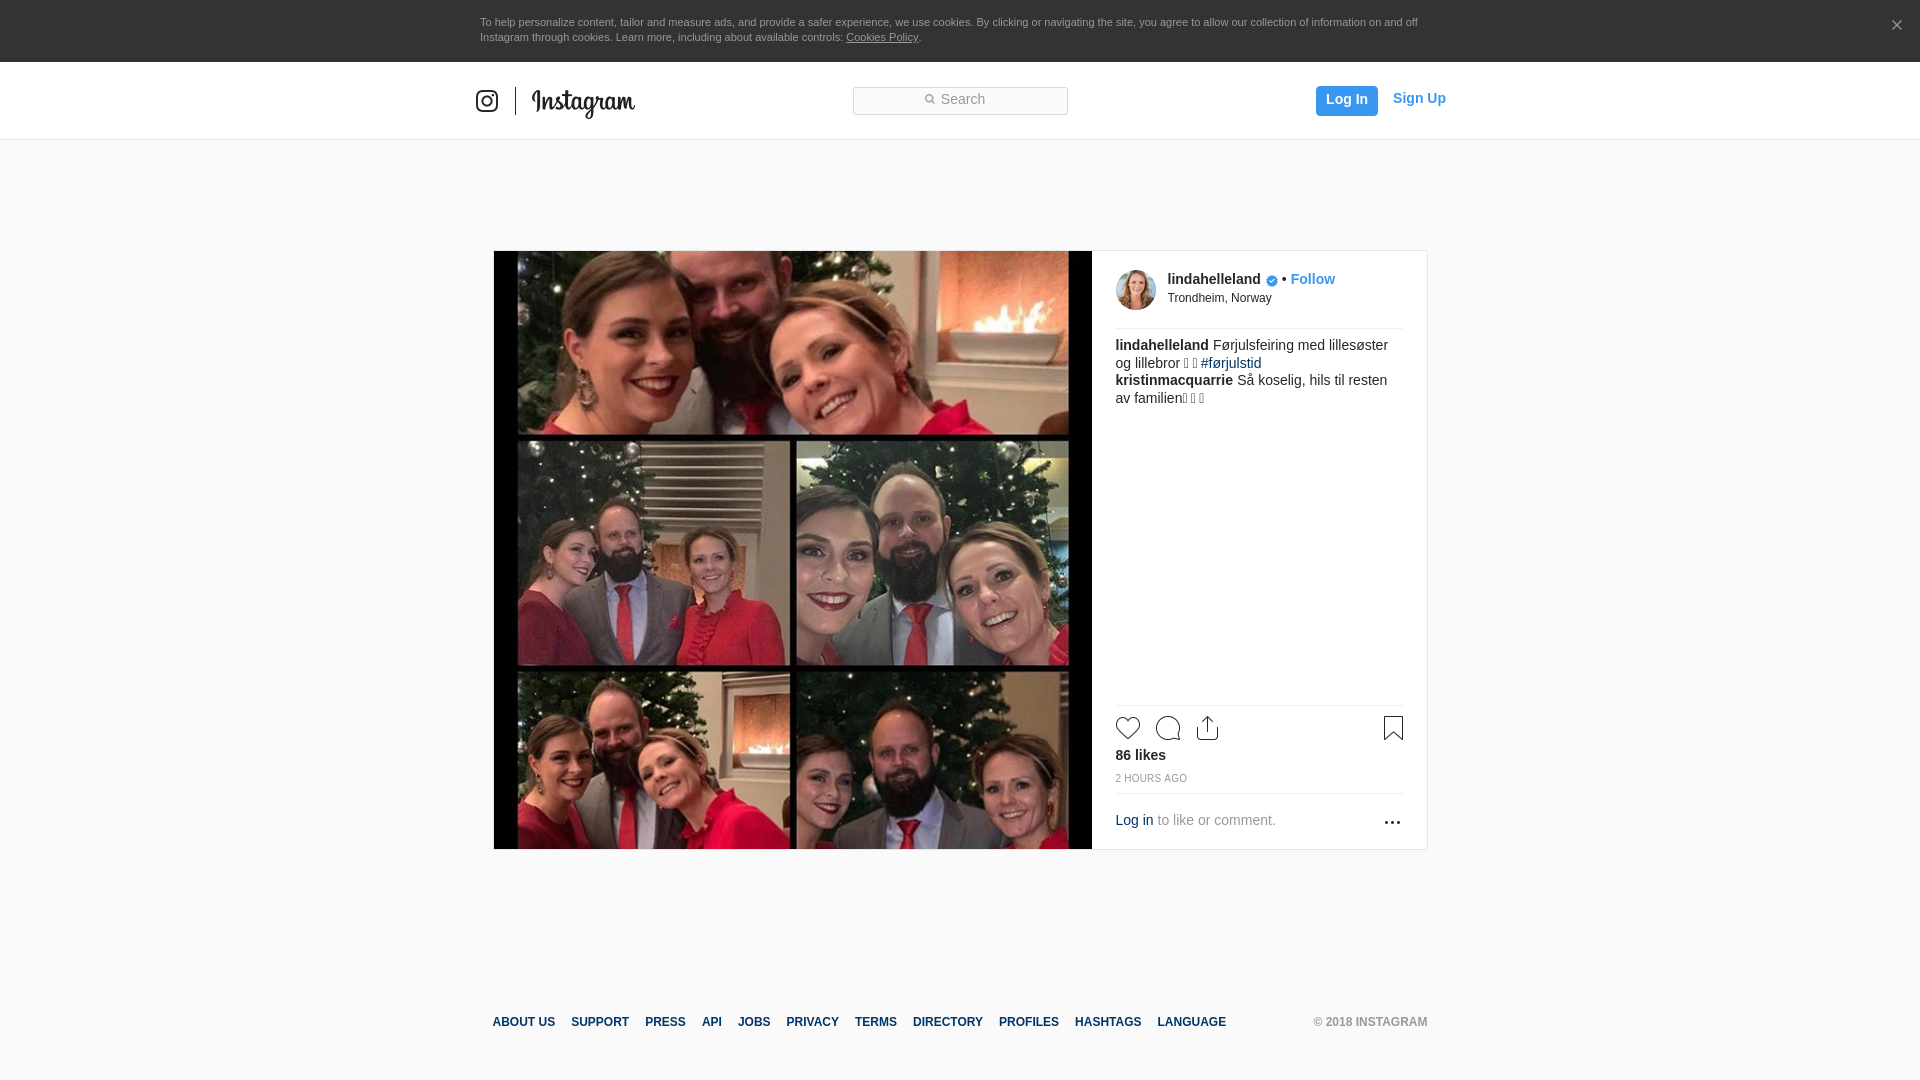Open the #førjulstid hashtag link

(x=1231, y=363)
